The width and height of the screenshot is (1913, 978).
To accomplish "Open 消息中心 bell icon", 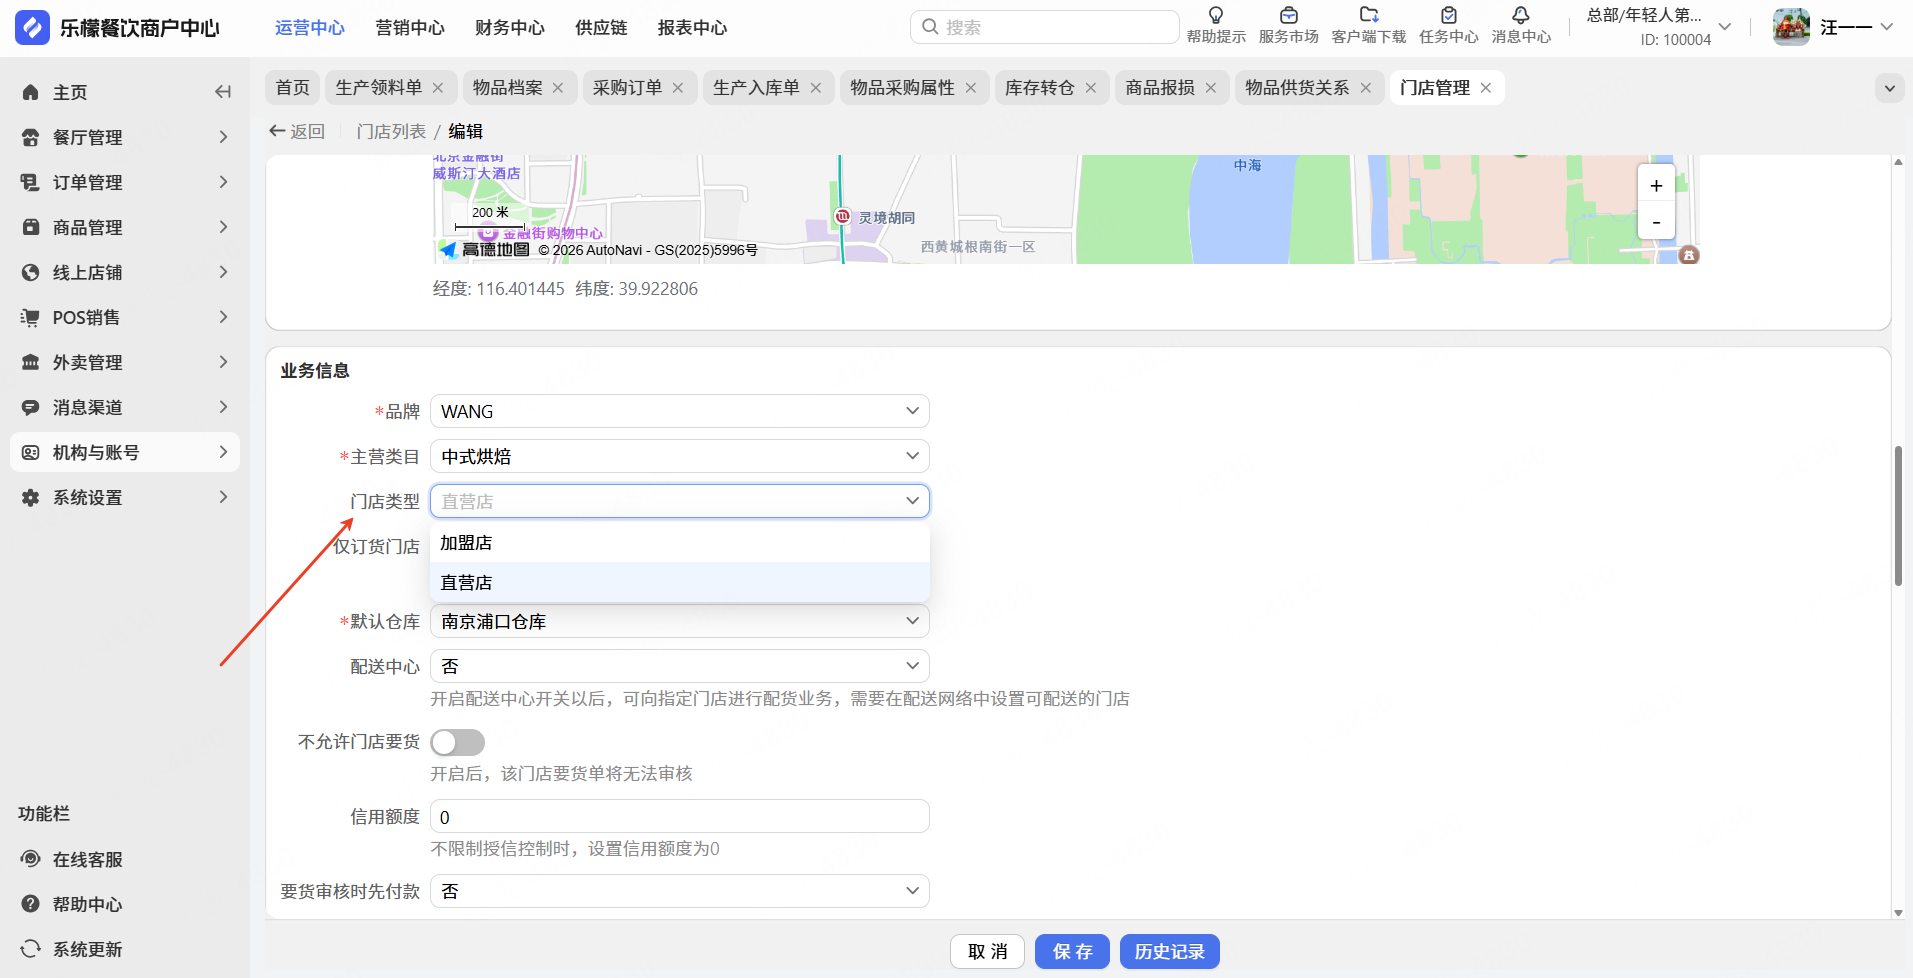I will (1521, 15).
